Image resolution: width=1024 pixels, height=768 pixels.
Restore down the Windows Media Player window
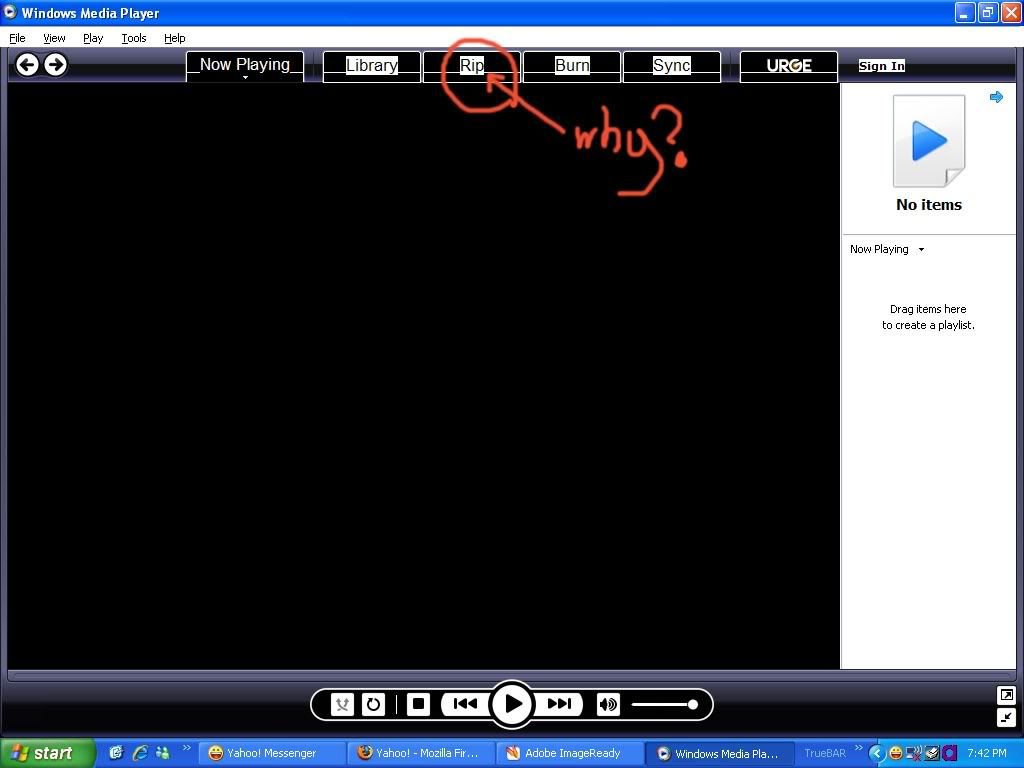(988, 12)
